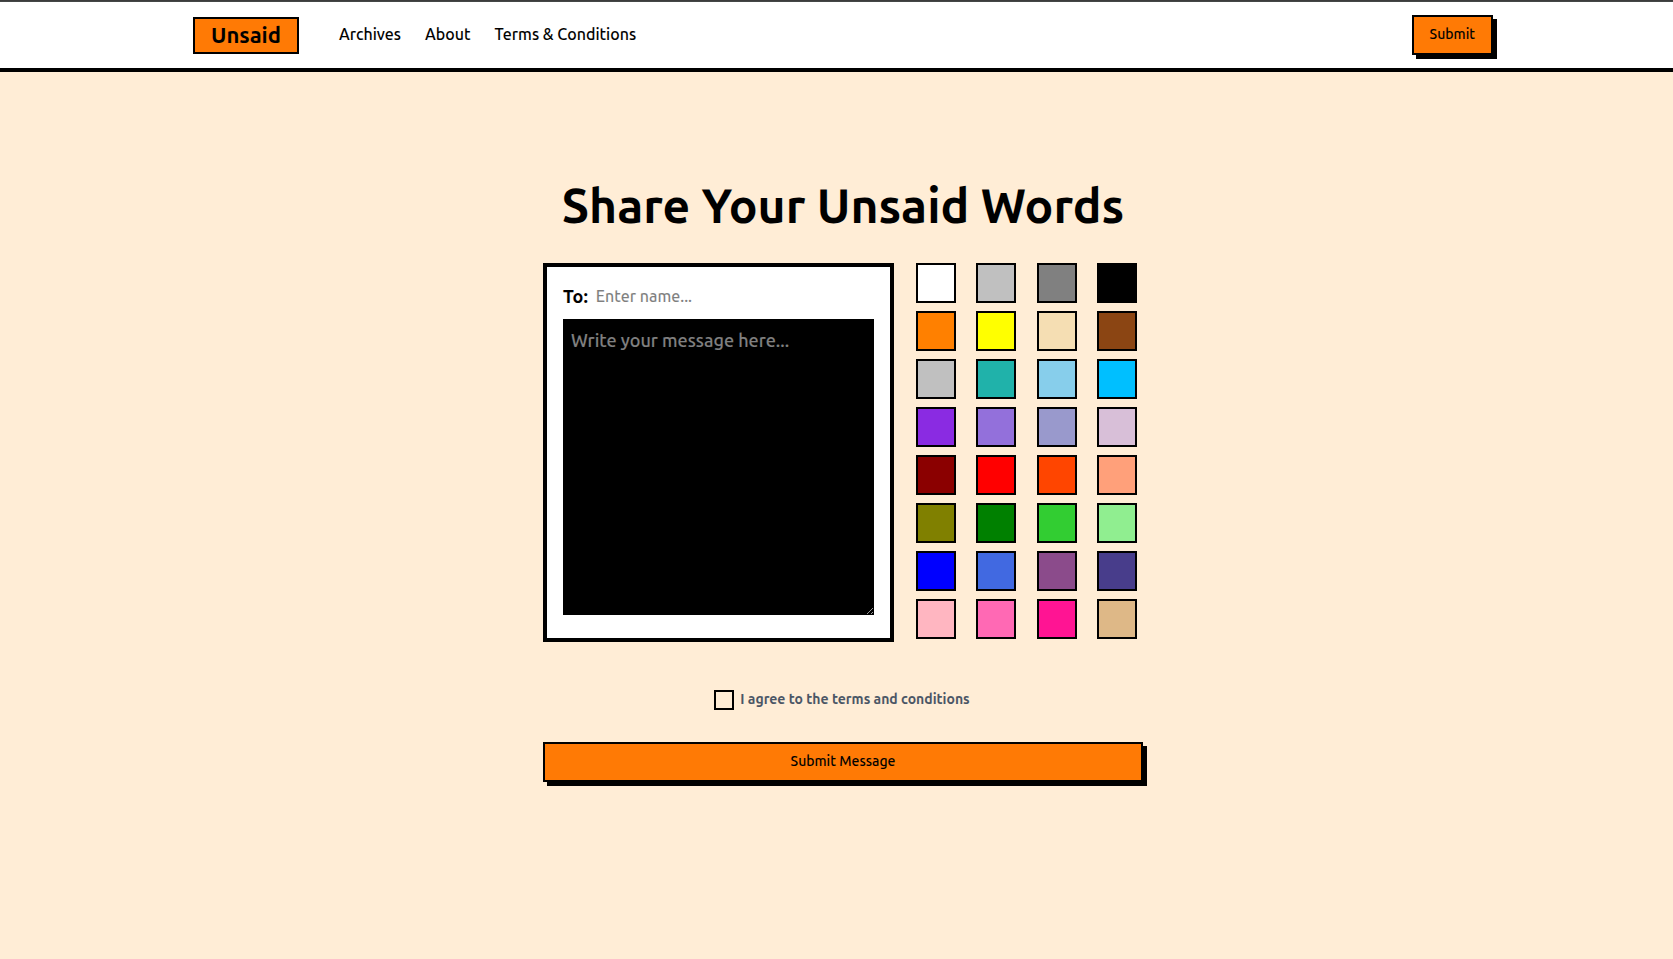Choose the pale light green swatch
1673x959 pixels.
[x=1117, y=523]
